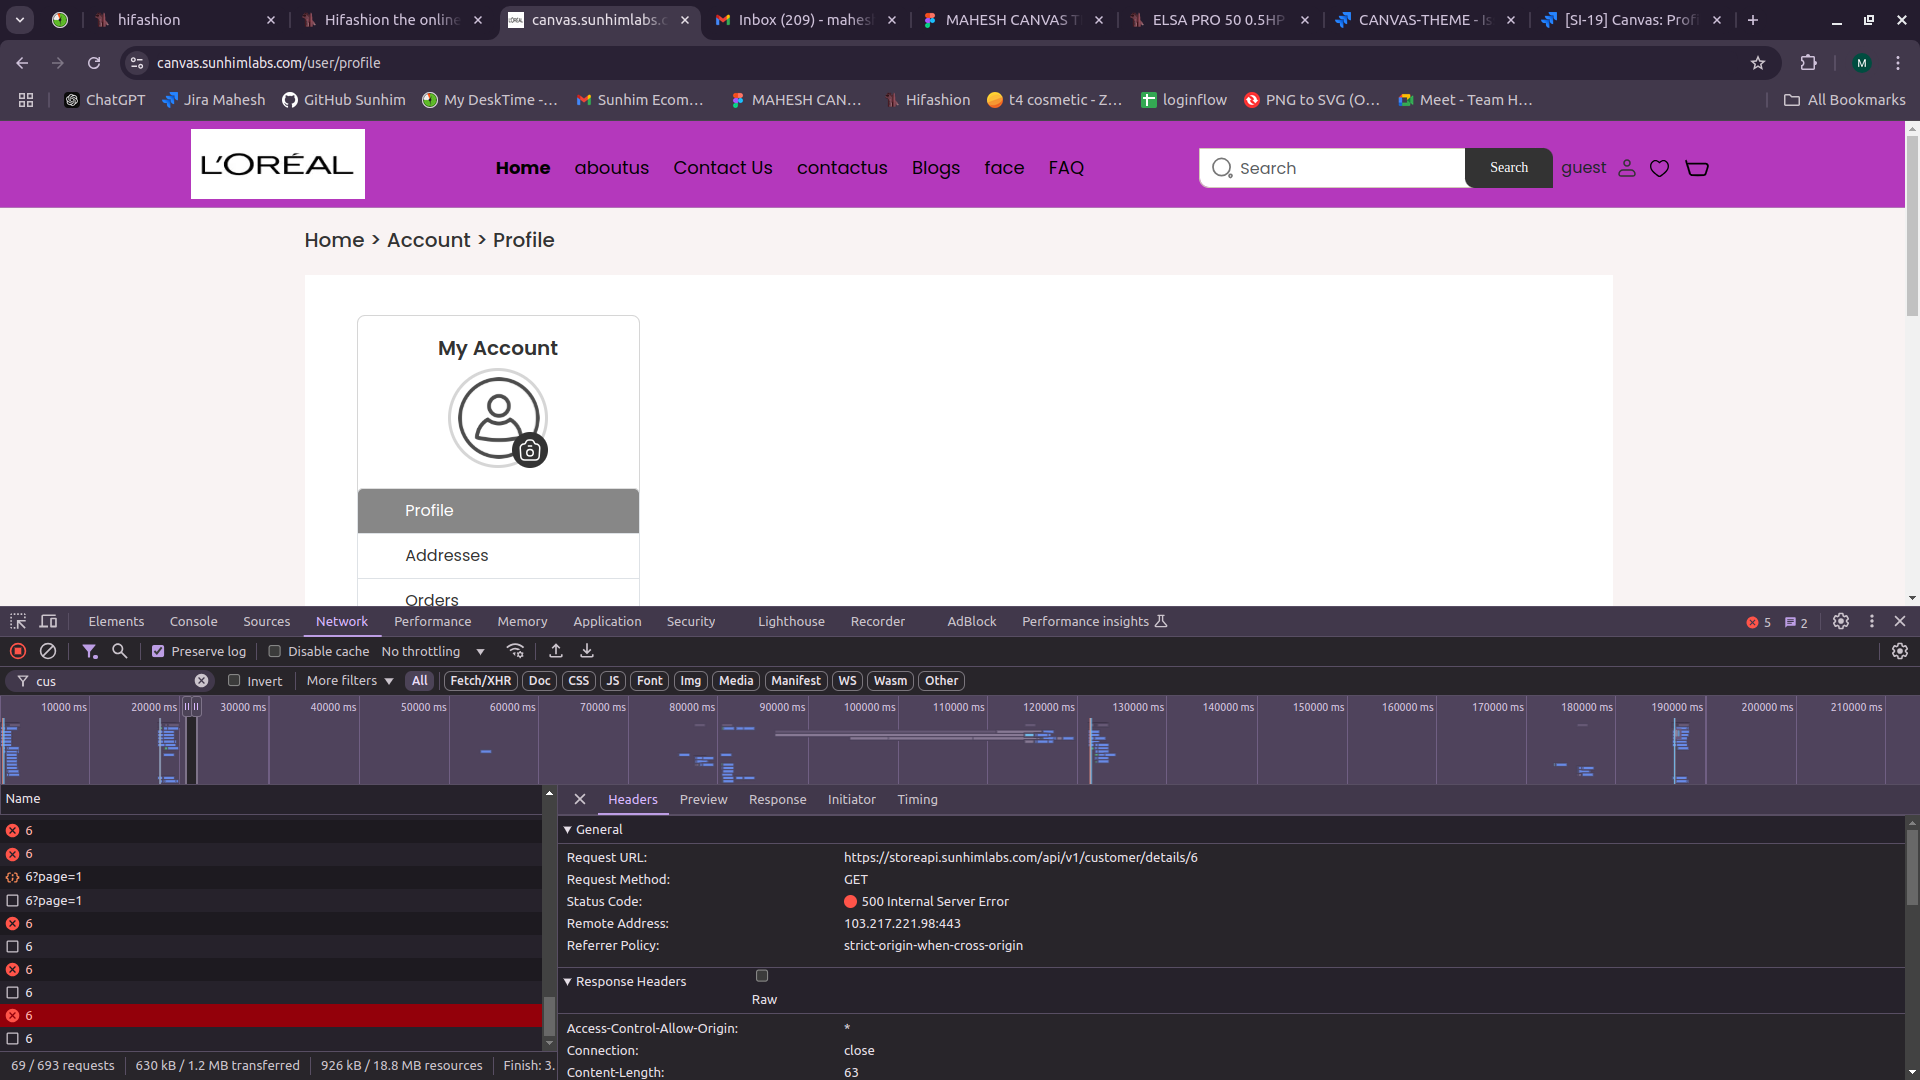Clear the 'cus' filter text
The height and width of the screenshot is (1080, 1920).
[201, 681]
